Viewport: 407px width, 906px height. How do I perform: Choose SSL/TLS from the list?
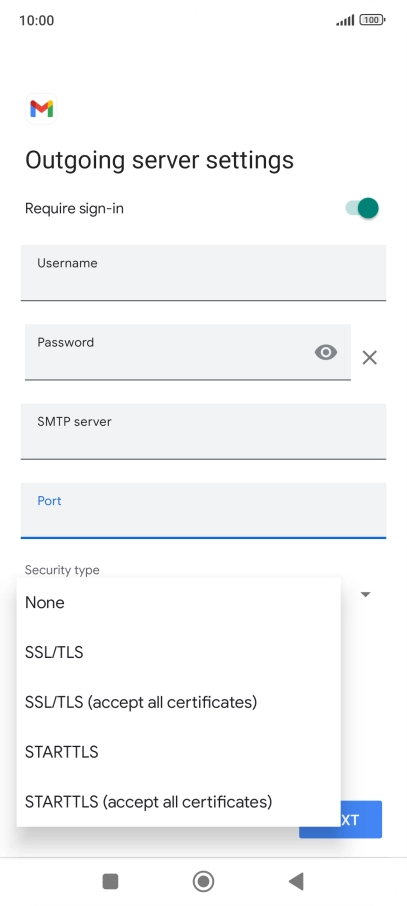[x=179, y=652]
